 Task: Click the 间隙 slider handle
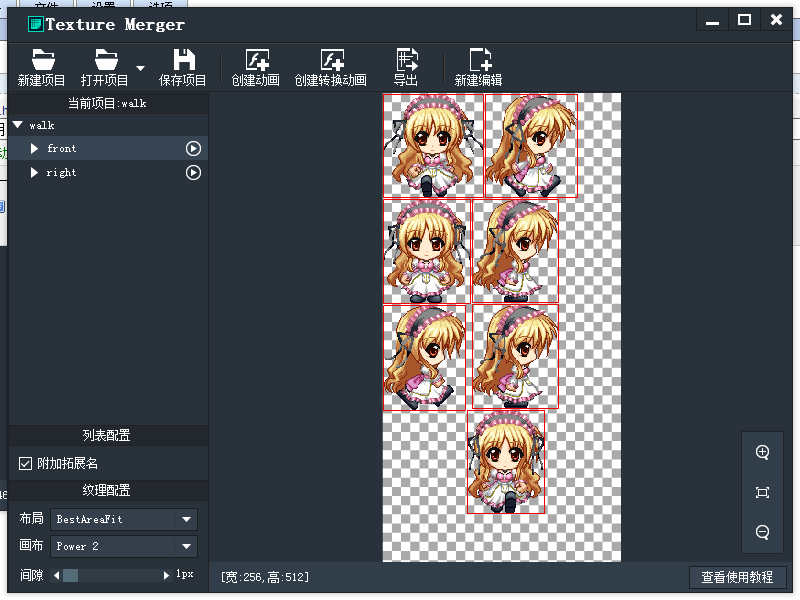pyautogui.click(x=70, y=576)
